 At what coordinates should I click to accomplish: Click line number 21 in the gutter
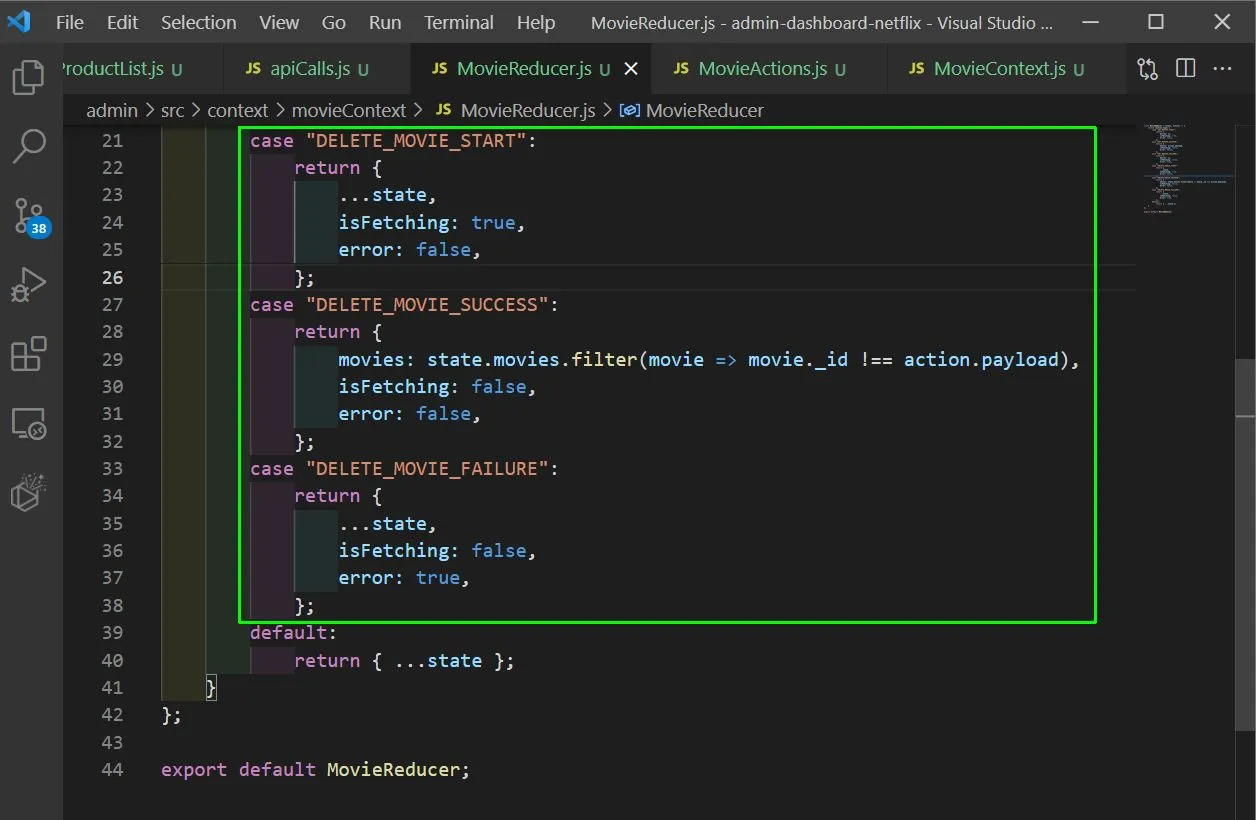pos(112,141)
